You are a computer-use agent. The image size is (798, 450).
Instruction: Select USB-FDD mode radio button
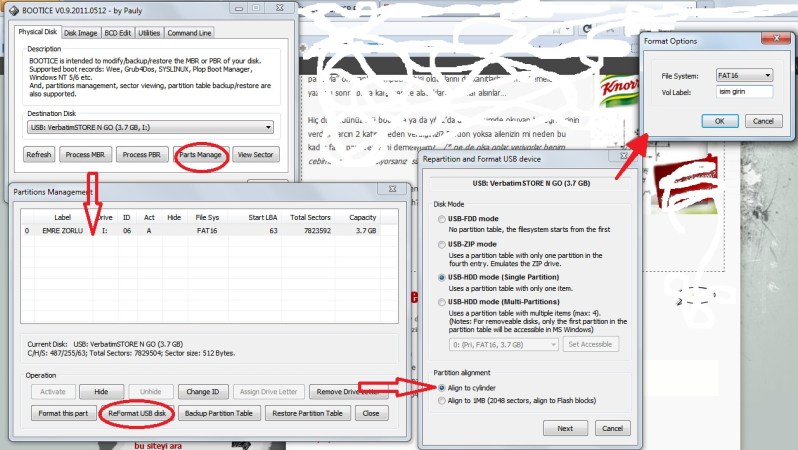pos(442,219)
